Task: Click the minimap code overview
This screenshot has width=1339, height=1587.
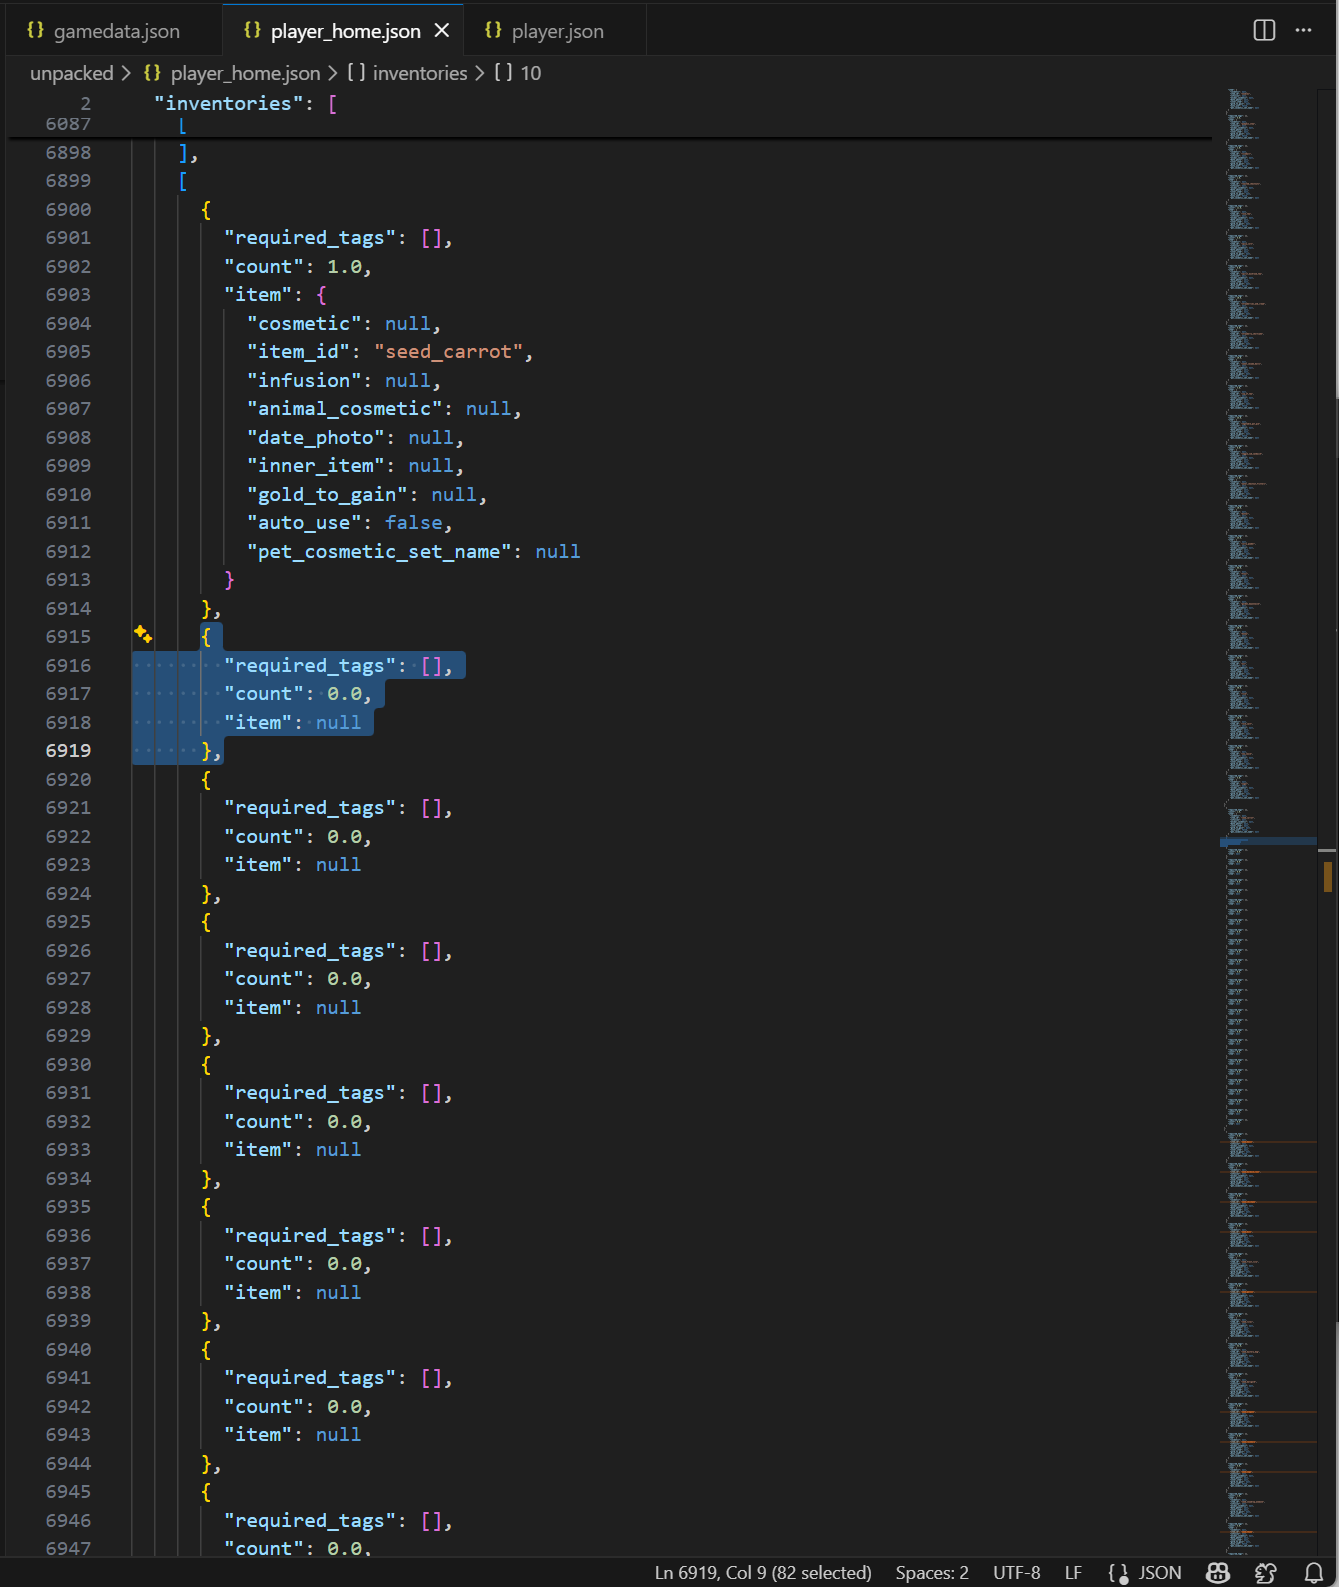Action: click(1267, 700)
